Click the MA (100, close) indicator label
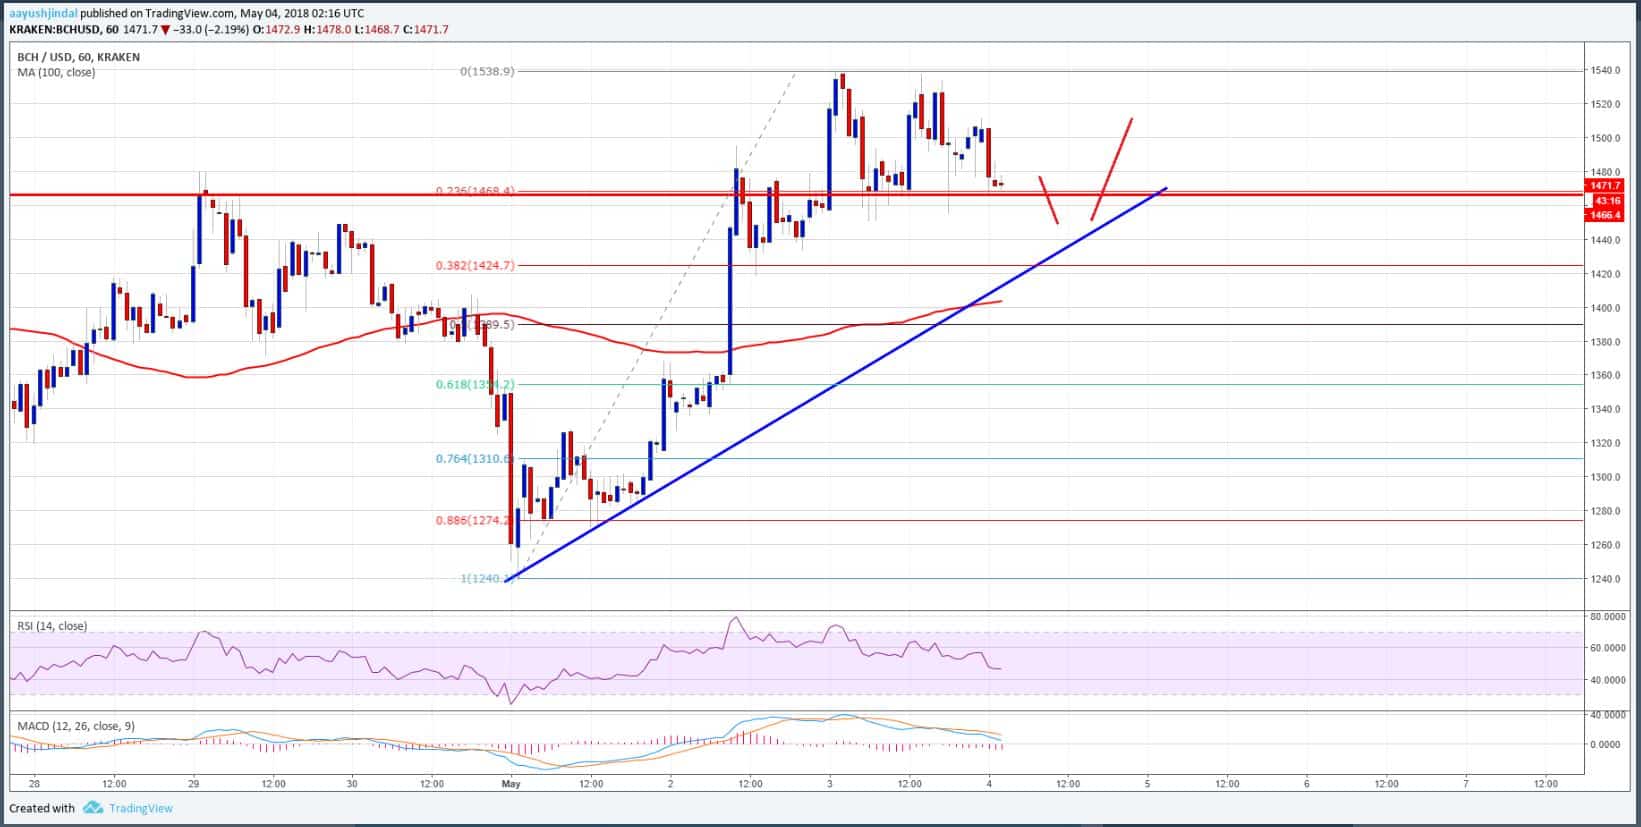The width and height of the screenshot is (1641, 827). tap(56, 72)
